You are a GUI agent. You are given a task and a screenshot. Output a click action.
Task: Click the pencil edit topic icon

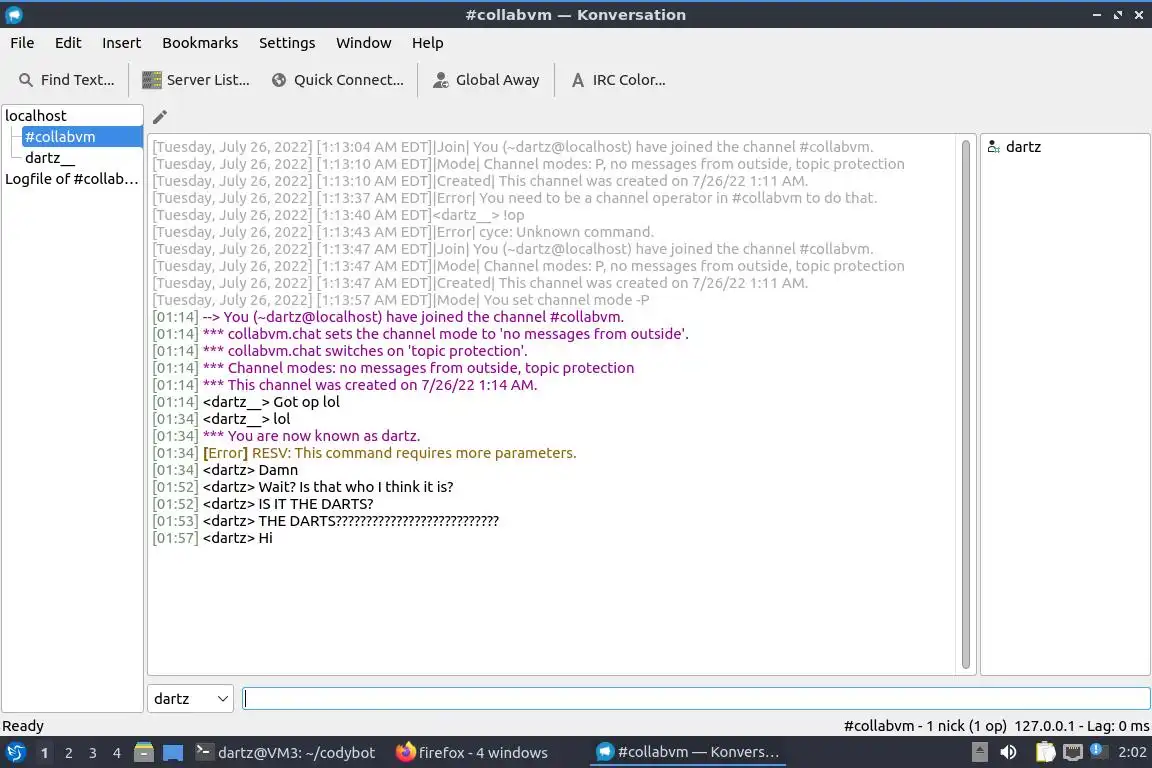point(159,117)
